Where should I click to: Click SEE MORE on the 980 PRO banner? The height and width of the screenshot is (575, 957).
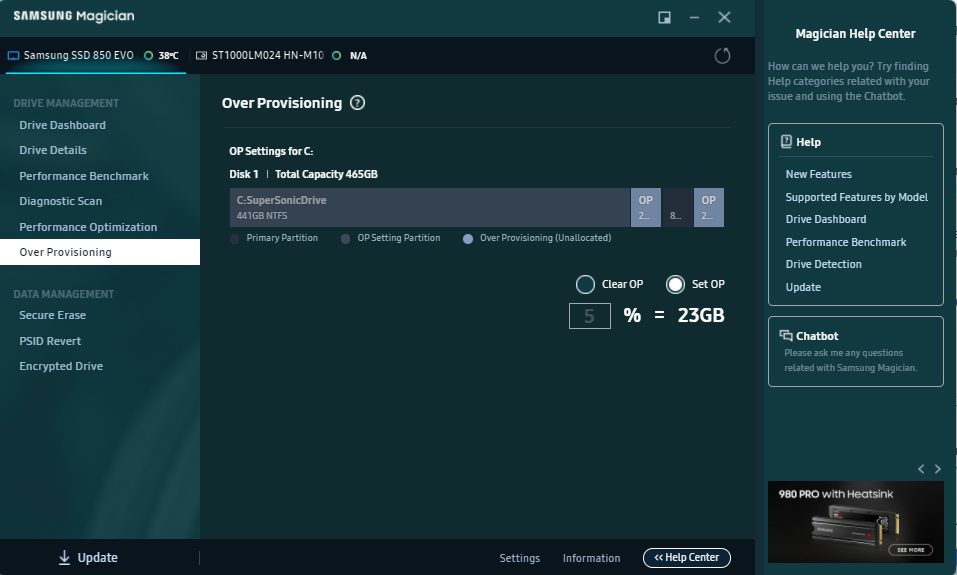coord(910,549)
